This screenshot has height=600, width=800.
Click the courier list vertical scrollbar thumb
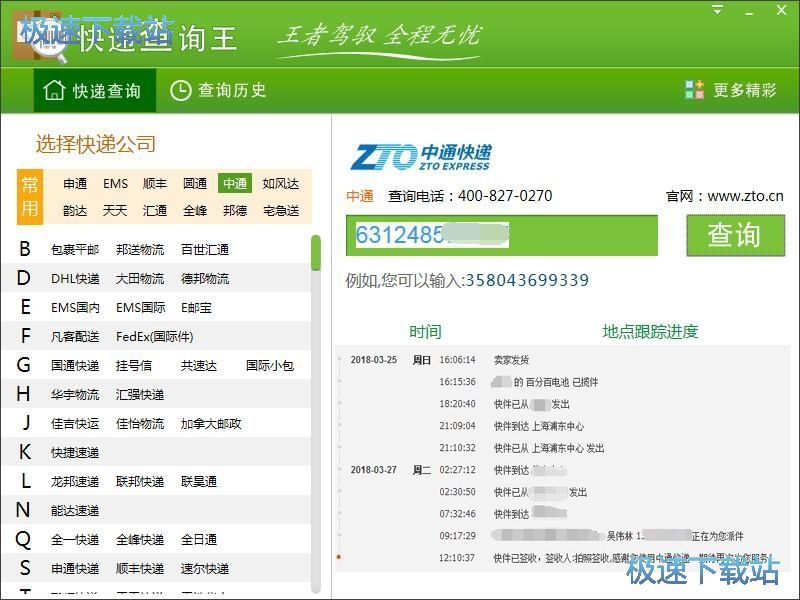pyautogui.click(x=316, y=254)
